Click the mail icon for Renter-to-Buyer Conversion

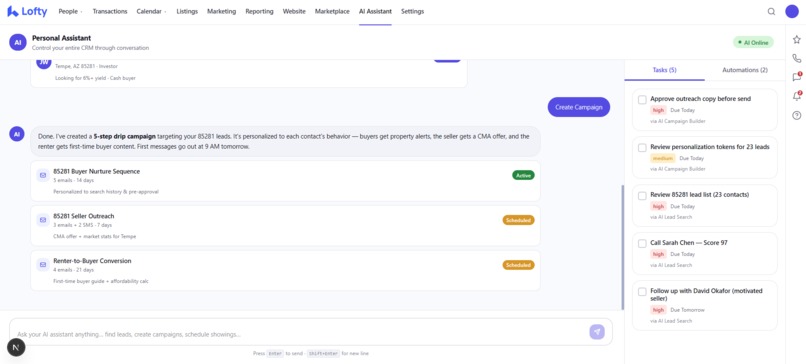click(x=43, y=265)
